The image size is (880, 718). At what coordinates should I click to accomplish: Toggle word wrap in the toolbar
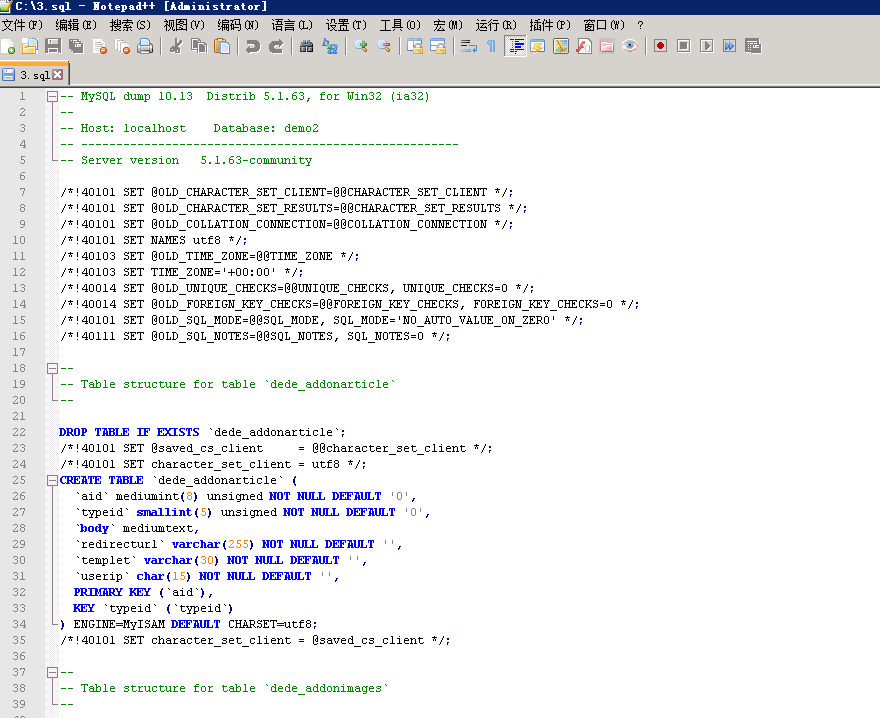coord(468,46)
